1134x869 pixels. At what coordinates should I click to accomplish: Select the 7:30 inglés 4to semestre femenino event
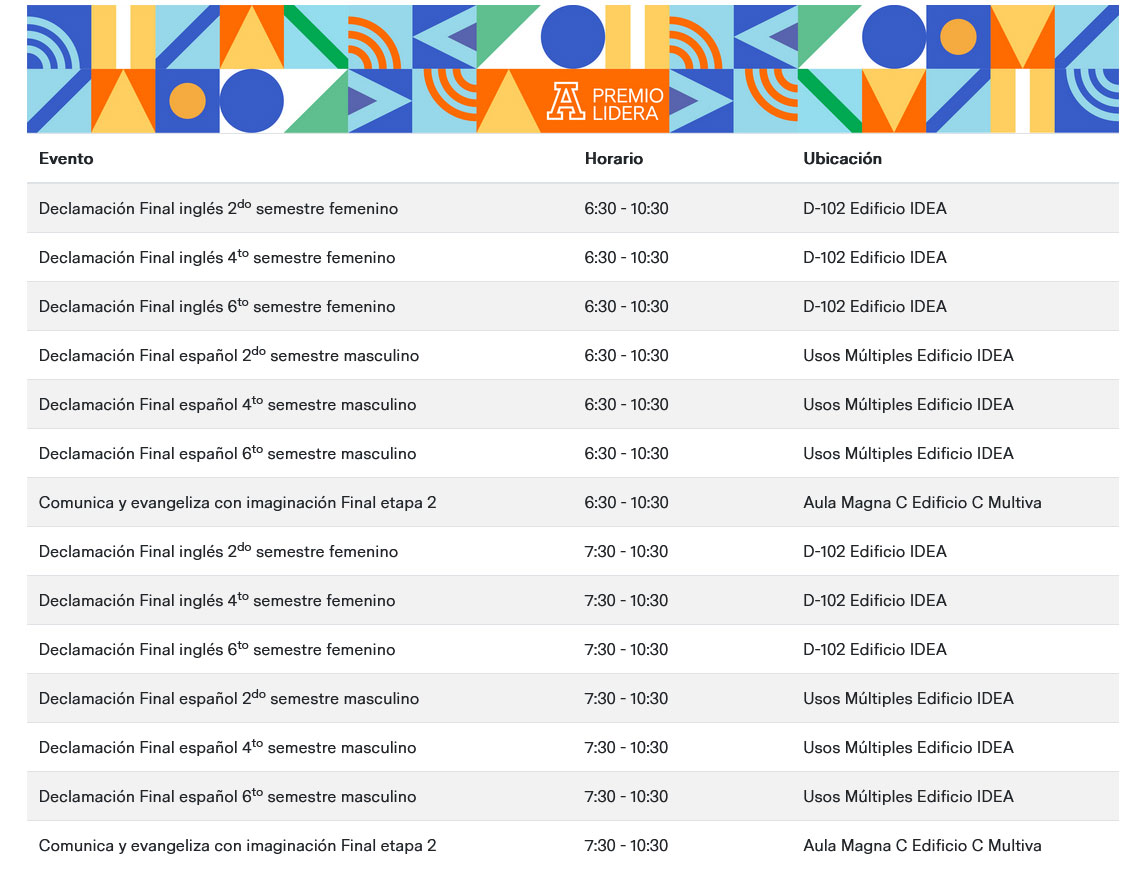pyautogui.click(x=217, y=600)
